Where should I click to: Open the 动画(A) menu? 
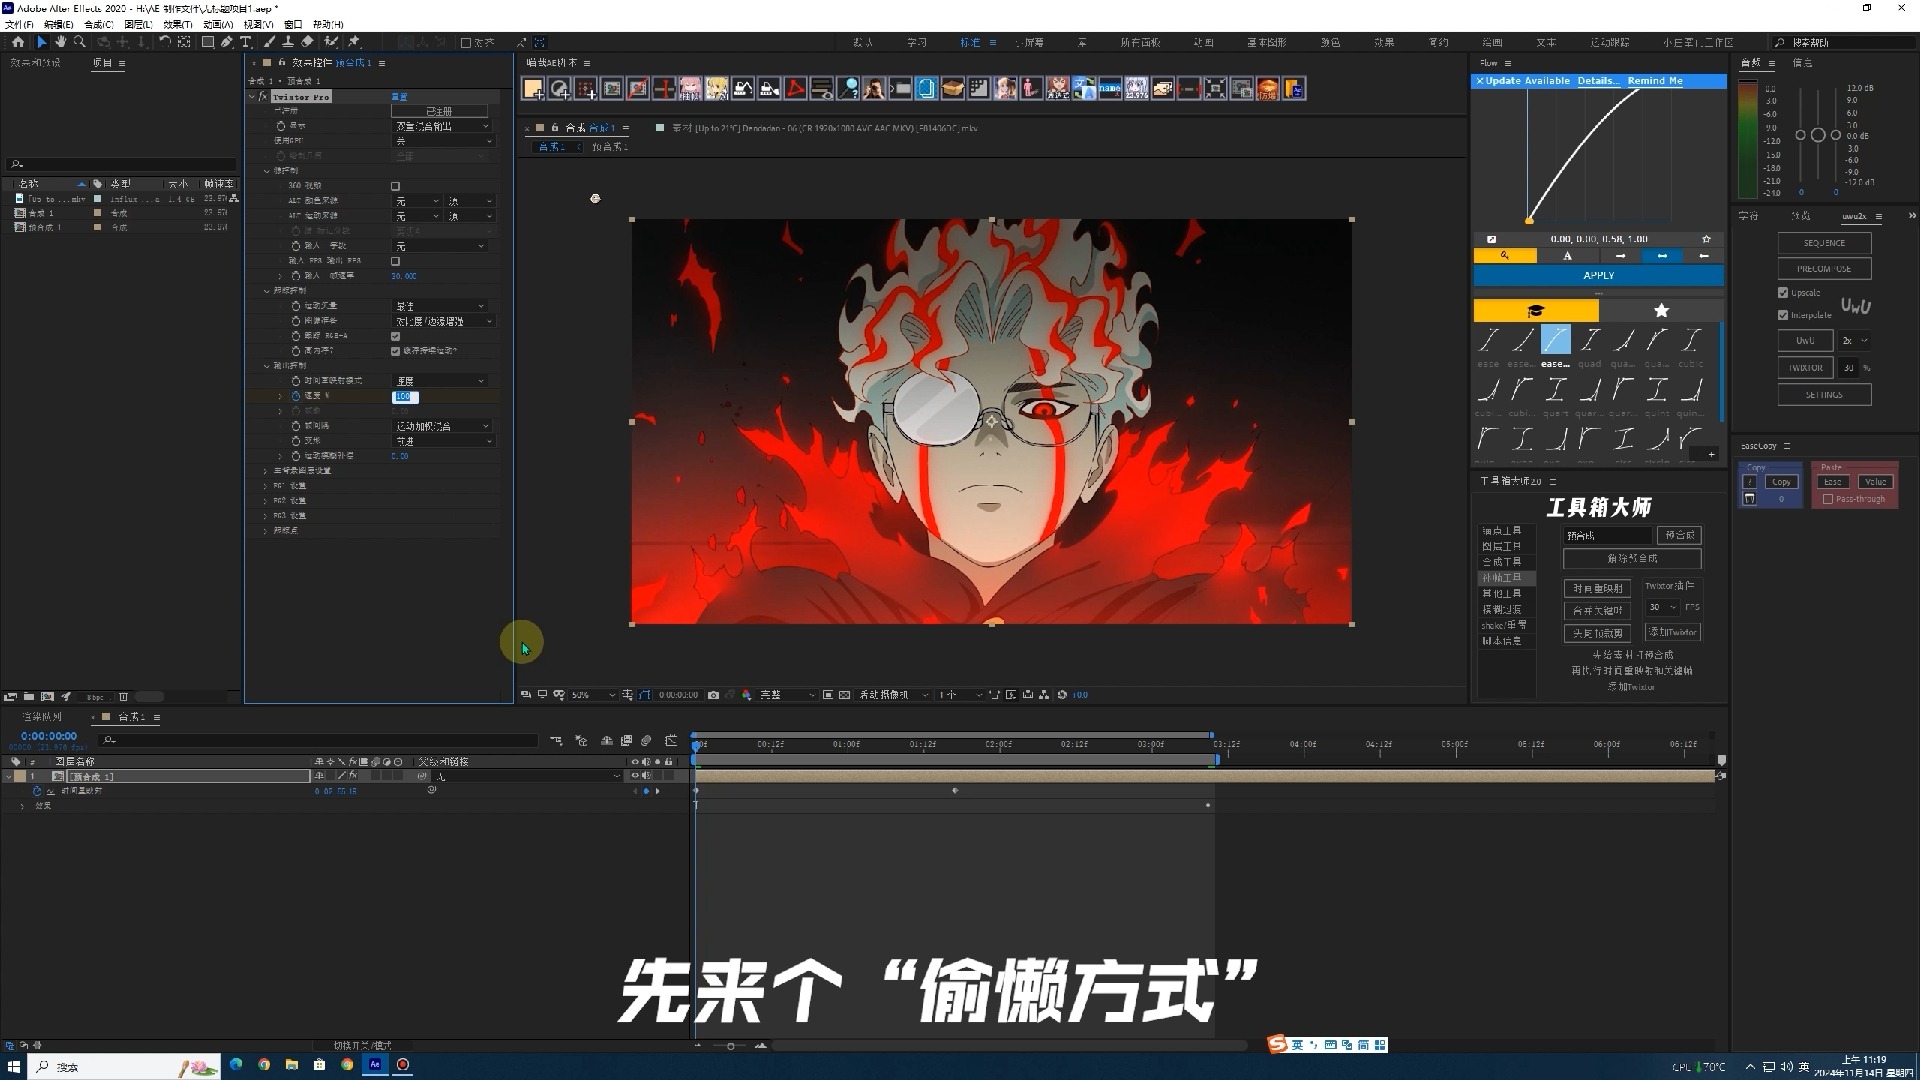218,24
